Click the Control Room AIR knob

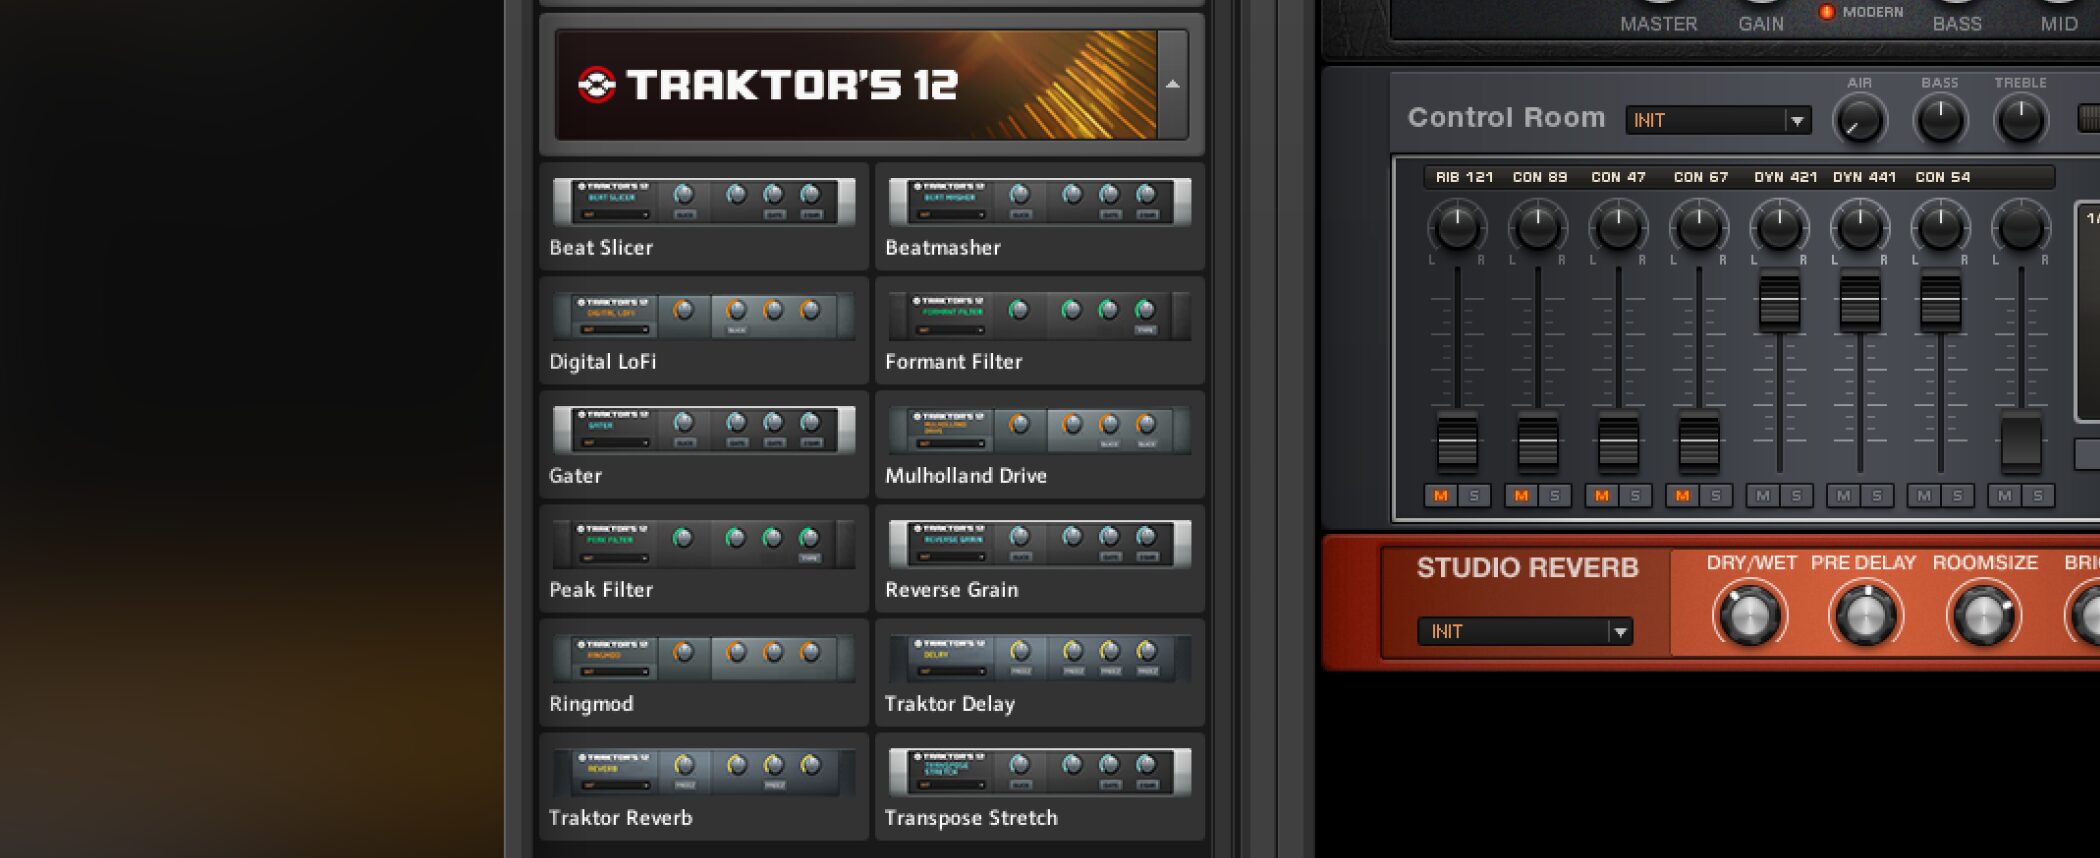tap(1859, 121)
